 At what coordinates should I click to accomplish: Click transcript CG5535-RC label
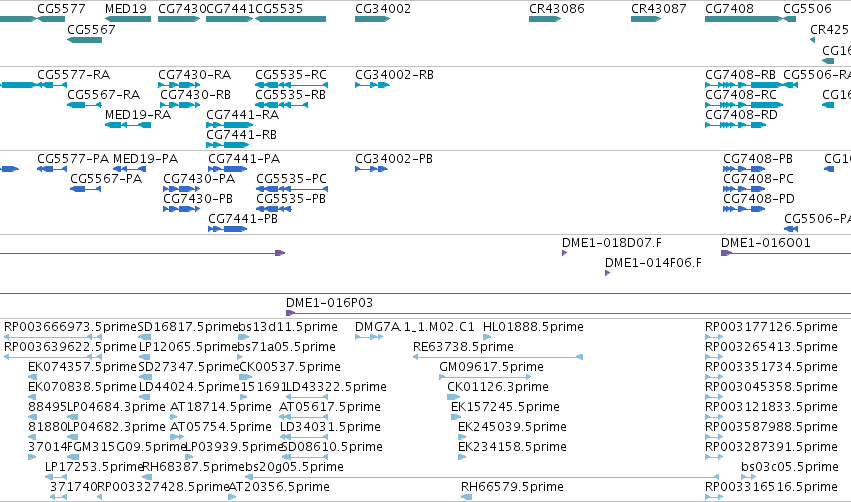coord(291,74)
